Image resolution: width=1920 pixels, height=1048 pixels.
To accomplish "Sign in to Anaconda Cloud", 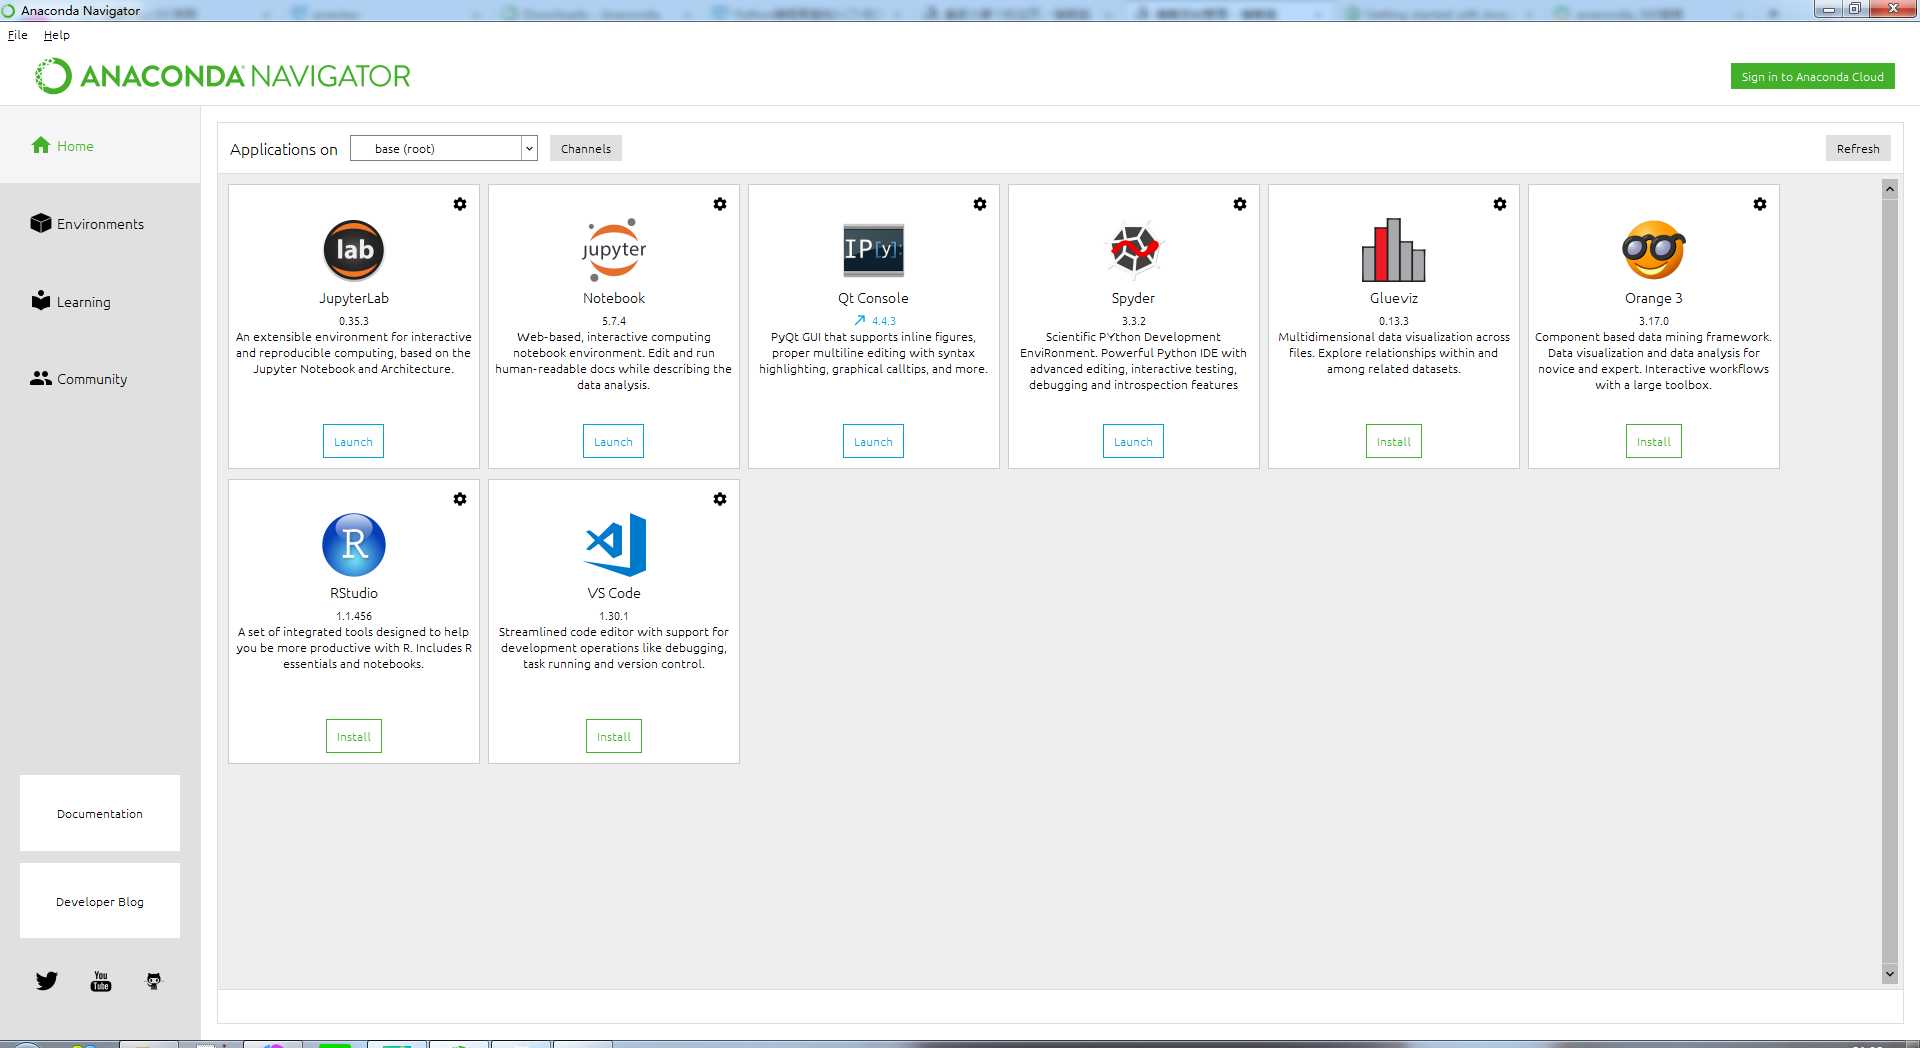I will click(x=1812, y=77).
